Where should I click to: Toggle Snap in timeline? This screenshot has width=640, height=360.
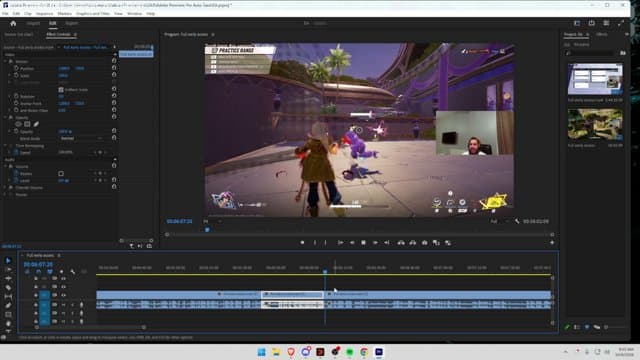(38, 272)
